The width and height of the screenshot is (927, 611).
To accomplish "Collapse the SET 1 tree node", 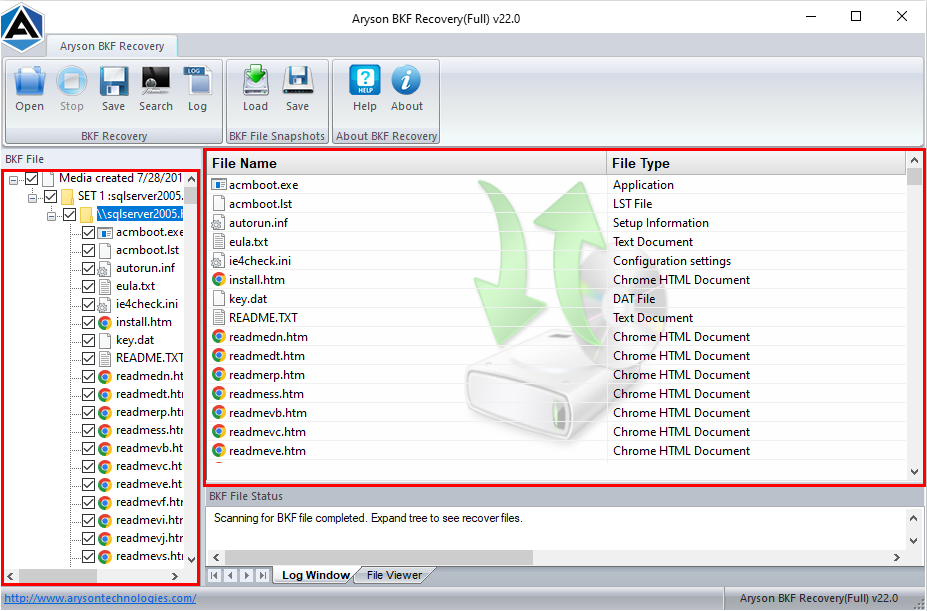I will click(x=33, y=197).
